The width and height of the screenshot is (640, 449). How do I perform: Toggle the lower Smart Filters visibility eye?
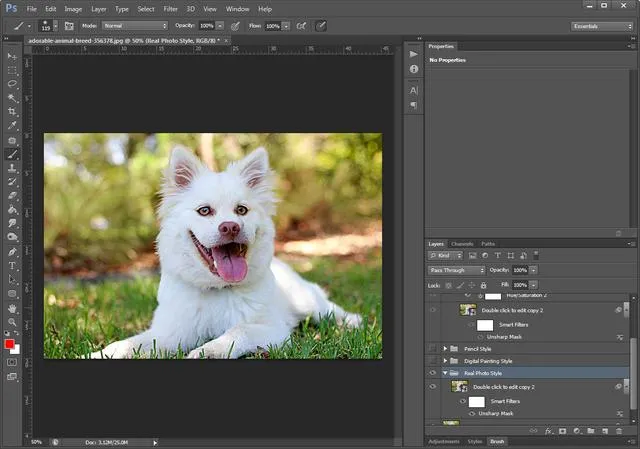[x=463, y=401]
